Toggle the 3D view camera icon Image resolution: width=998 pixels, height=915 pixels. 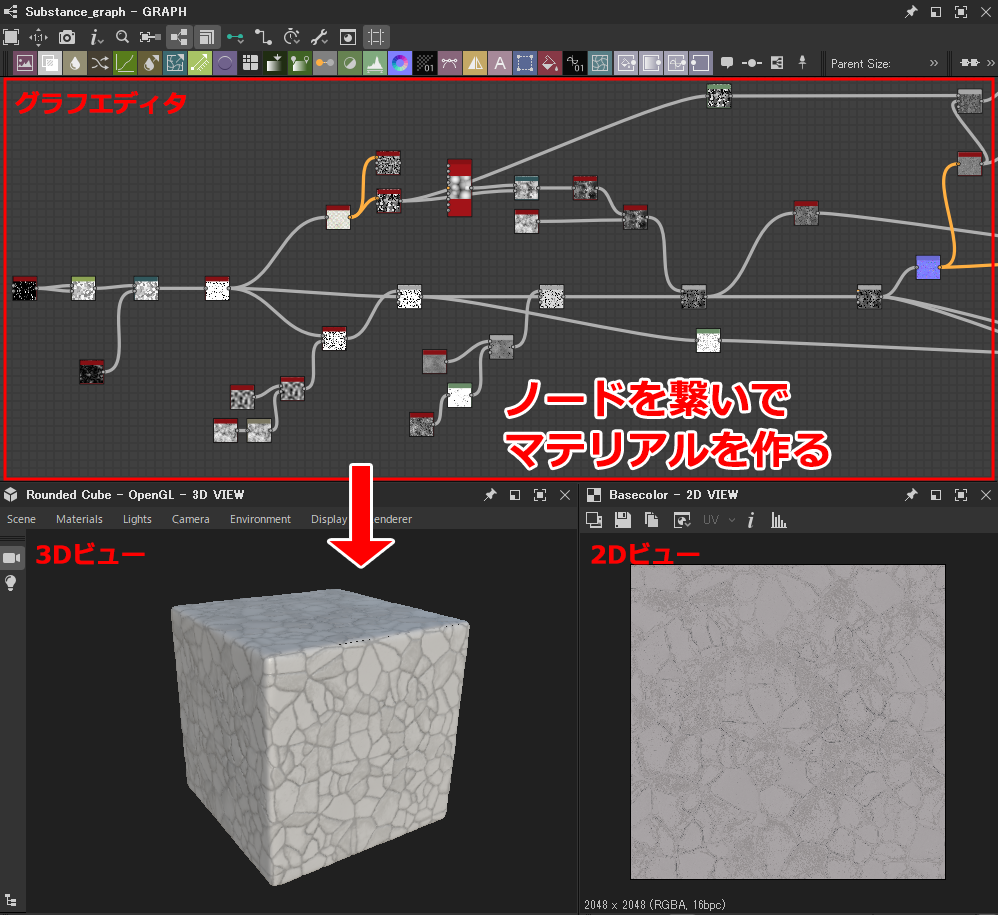11,558
